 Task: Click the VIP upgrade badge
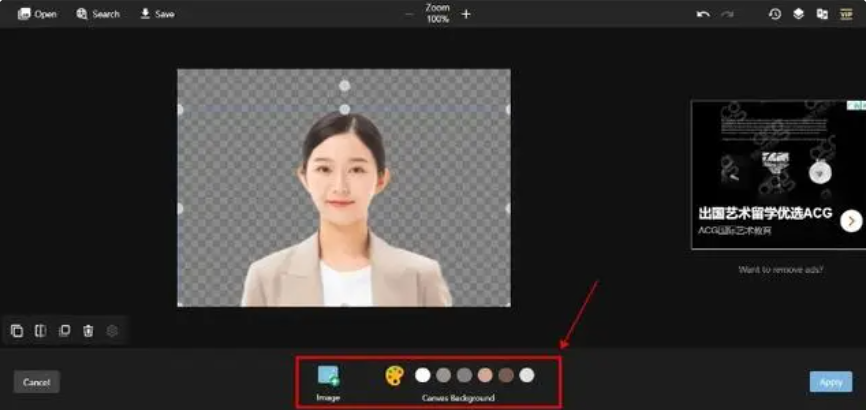pyautogui.click(x=845, y=14)
